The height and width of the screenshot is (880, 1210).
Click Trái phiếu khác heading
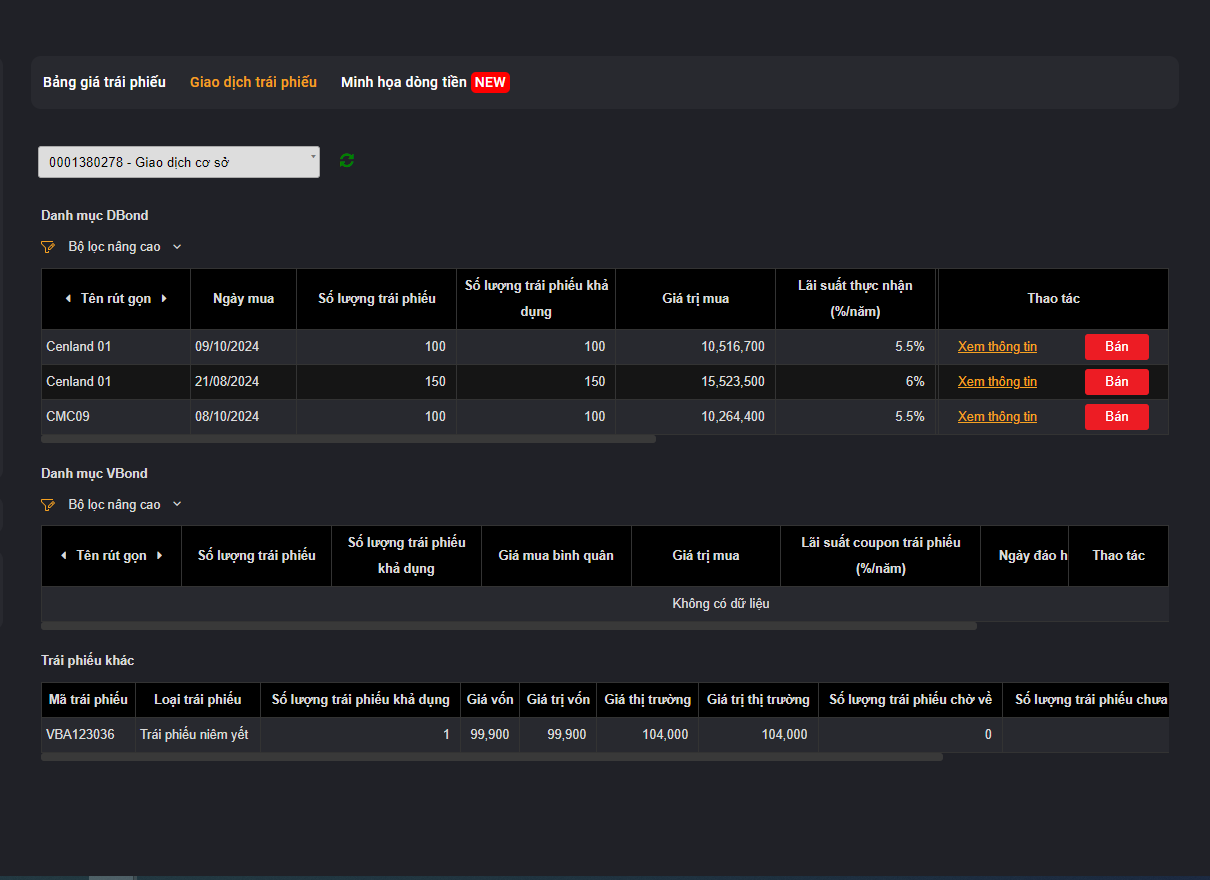(x=88, y=661)
